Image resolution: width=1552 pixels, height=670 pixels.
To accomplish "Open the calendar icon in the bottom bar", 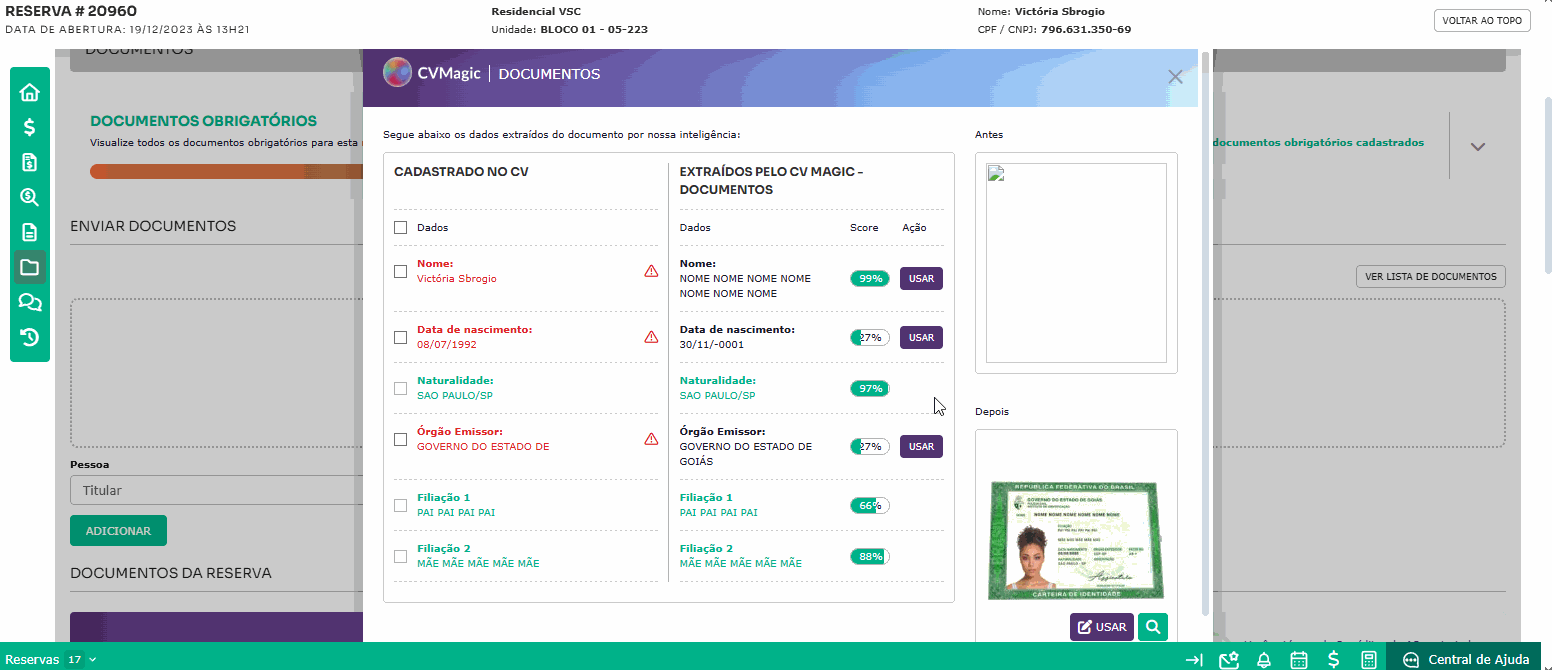I will click(x=1299, y=660).
